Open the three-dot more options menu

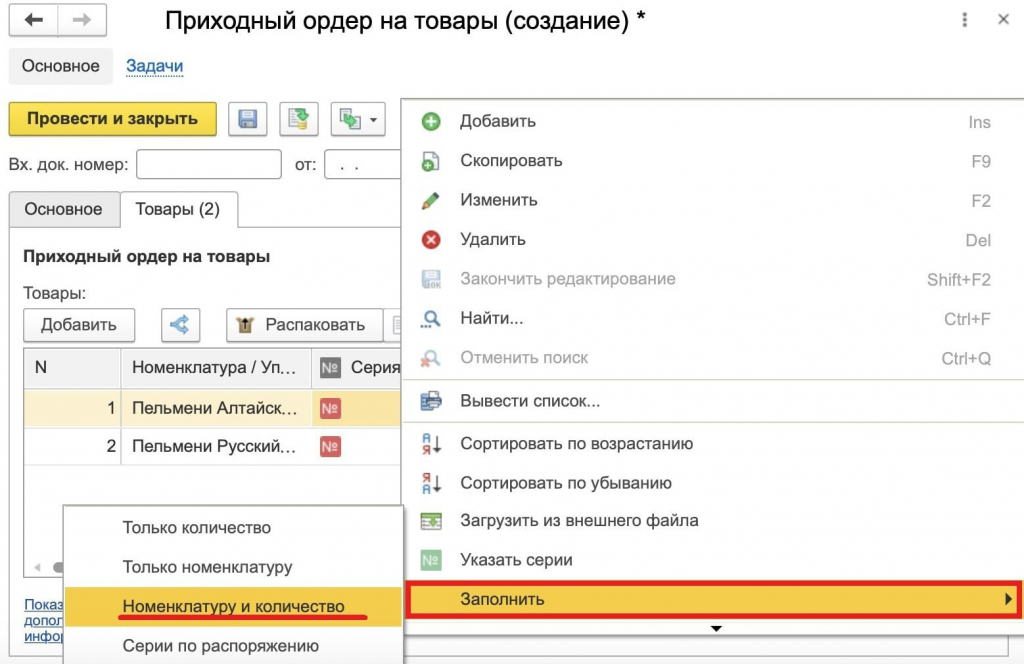click(965, 20)
